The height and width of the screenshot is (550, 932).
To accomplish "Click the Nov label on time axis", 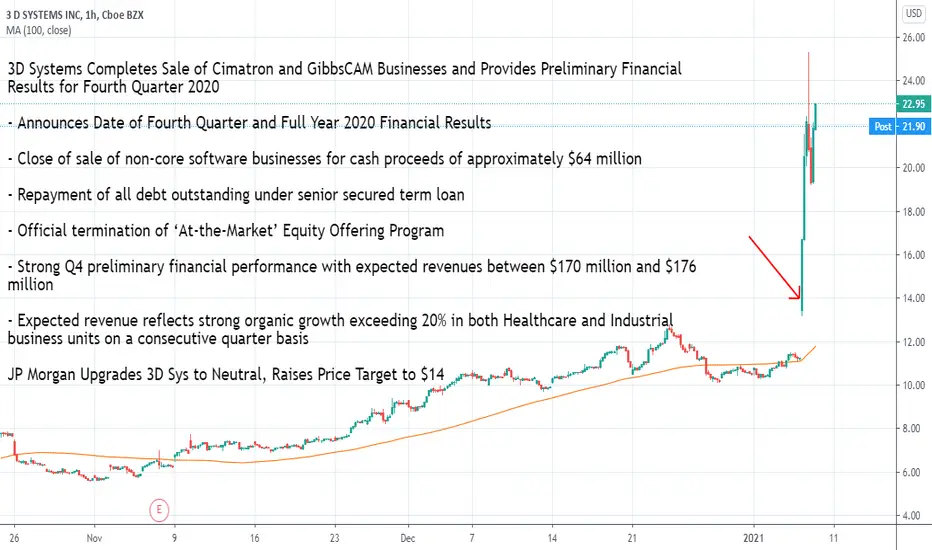I will (94, 538).
